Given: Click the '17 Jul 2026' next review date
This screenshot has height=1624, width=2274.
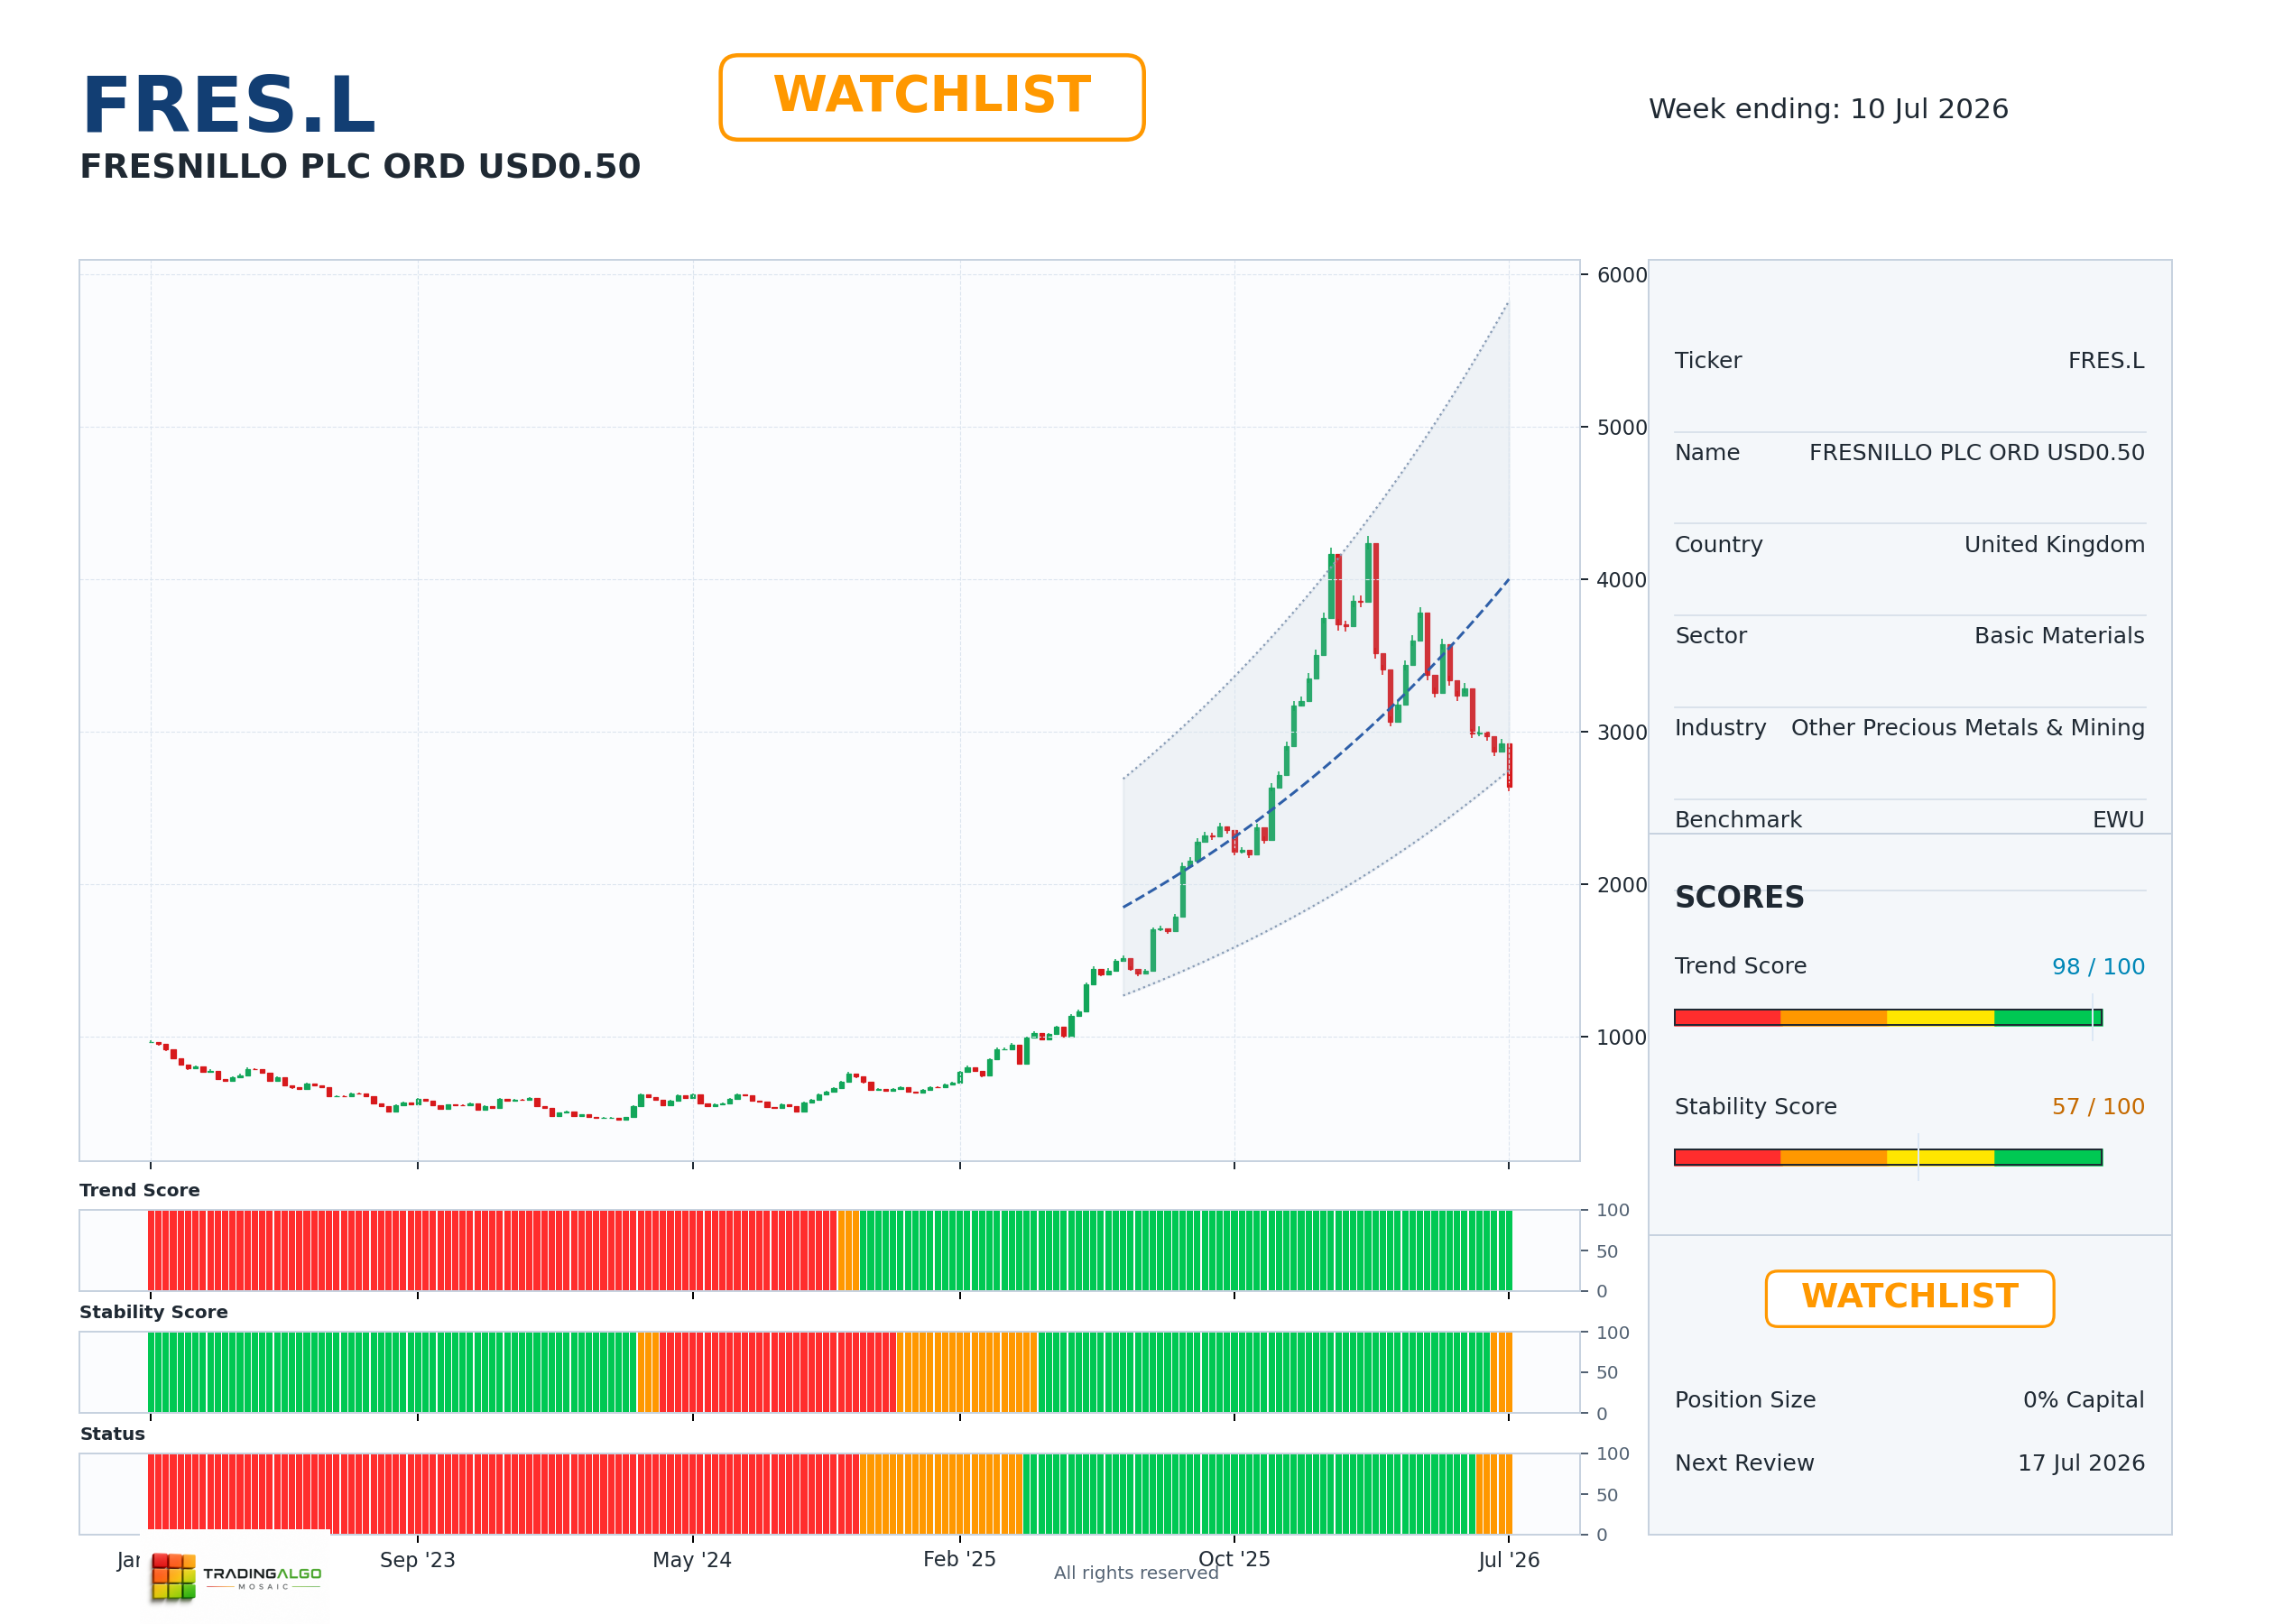Looking at the screenshot, I should [x=2081, y=1463].
